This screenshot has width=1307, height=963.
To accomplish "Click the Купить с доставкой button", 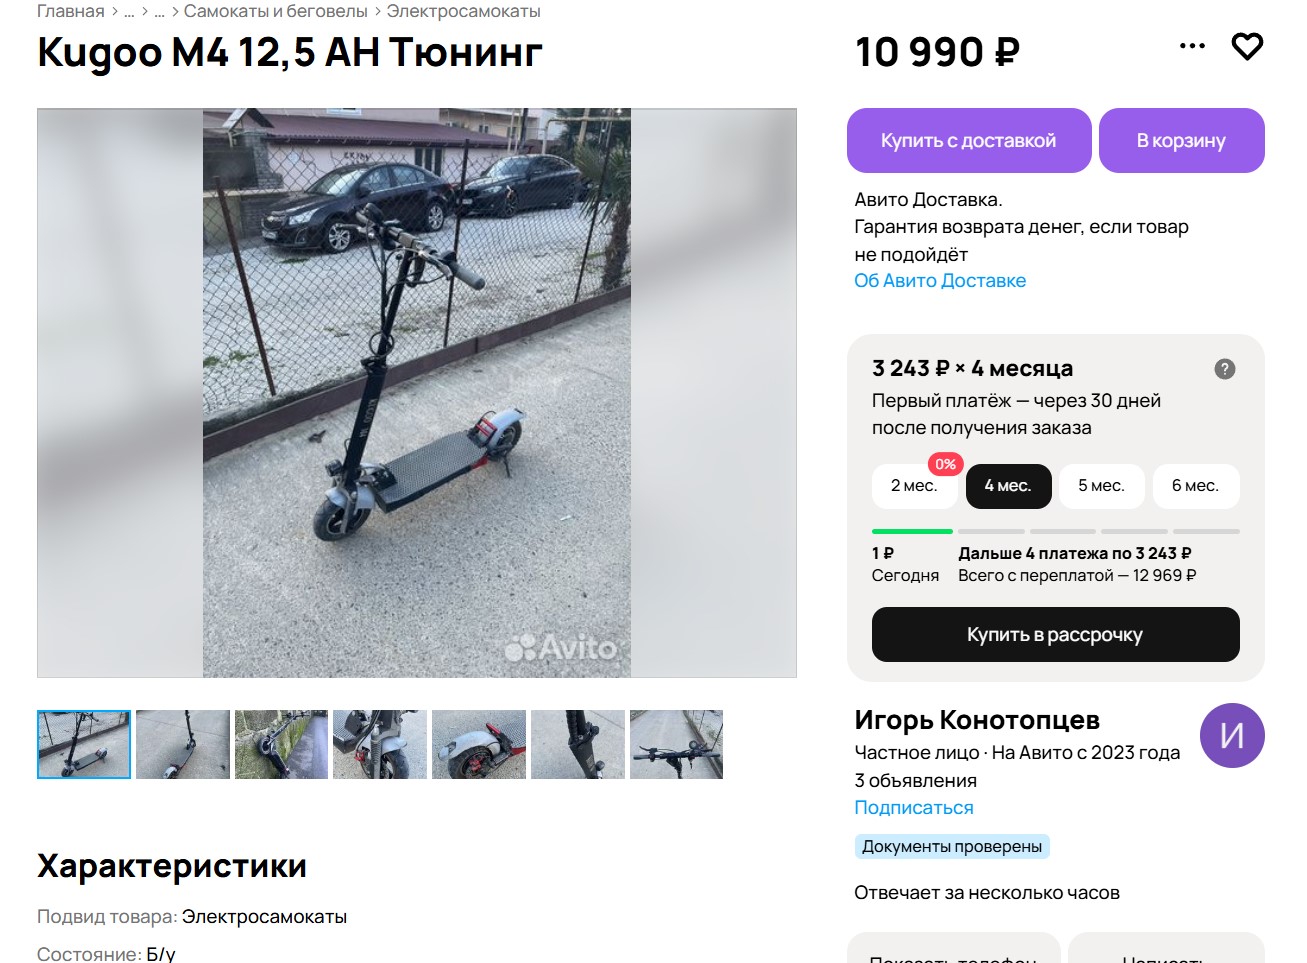I will point(968,140).
